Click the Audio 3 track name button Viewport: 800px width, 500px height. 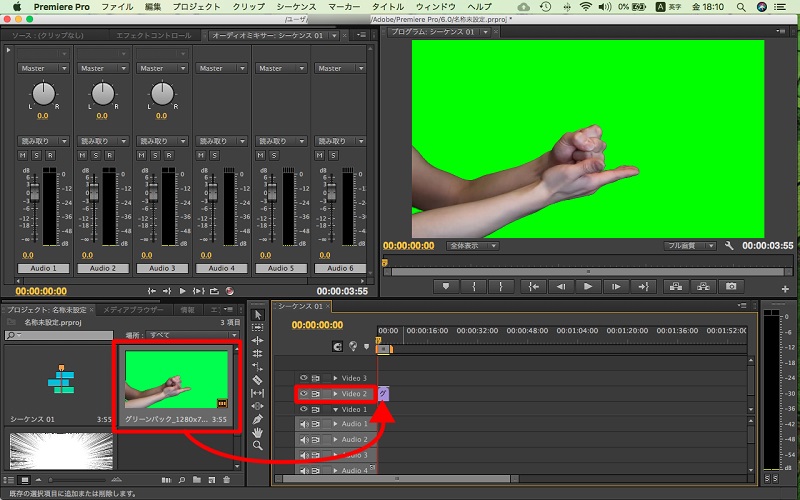pos(162,269)
